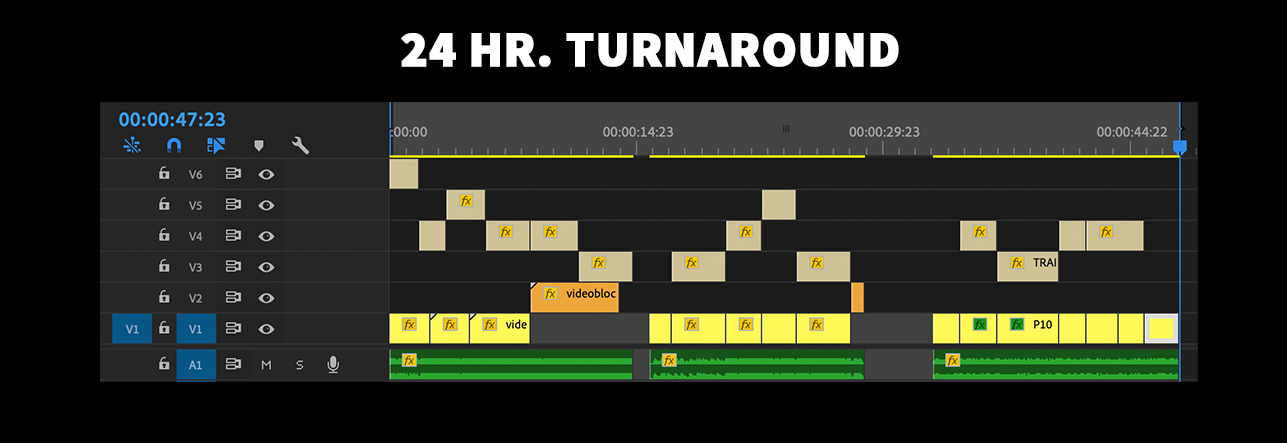Select the vide clip on V1
The width and height of the screenshot is (1287, 443).
pyautogui.click(x=499, y=328)
